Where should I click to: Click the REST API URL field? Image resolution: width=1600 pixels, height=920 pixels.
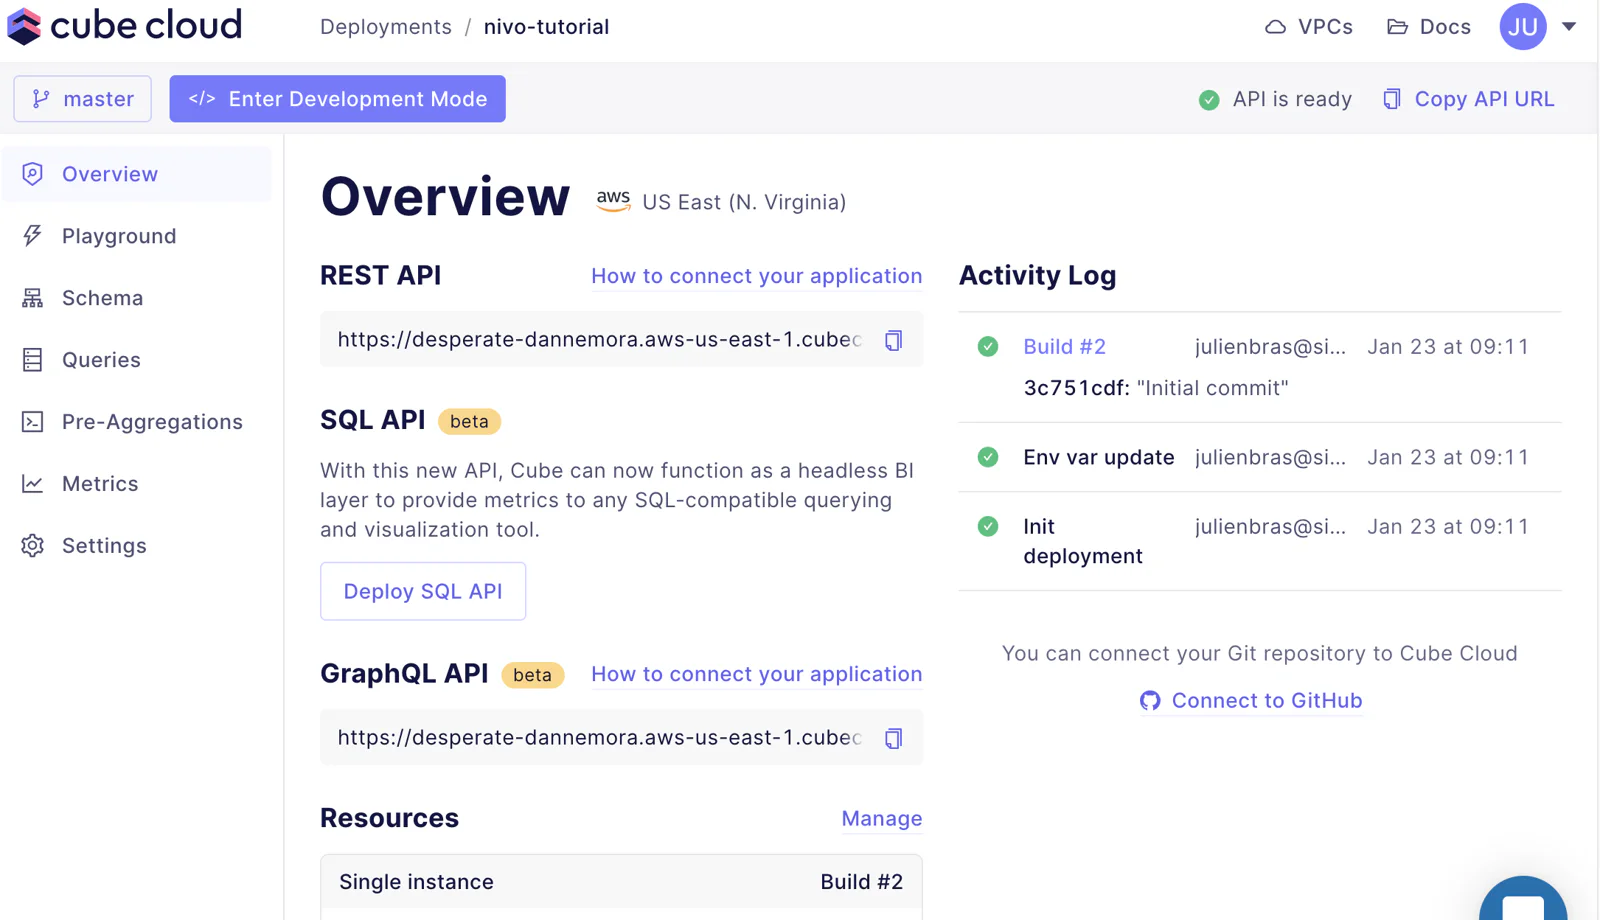621,340
